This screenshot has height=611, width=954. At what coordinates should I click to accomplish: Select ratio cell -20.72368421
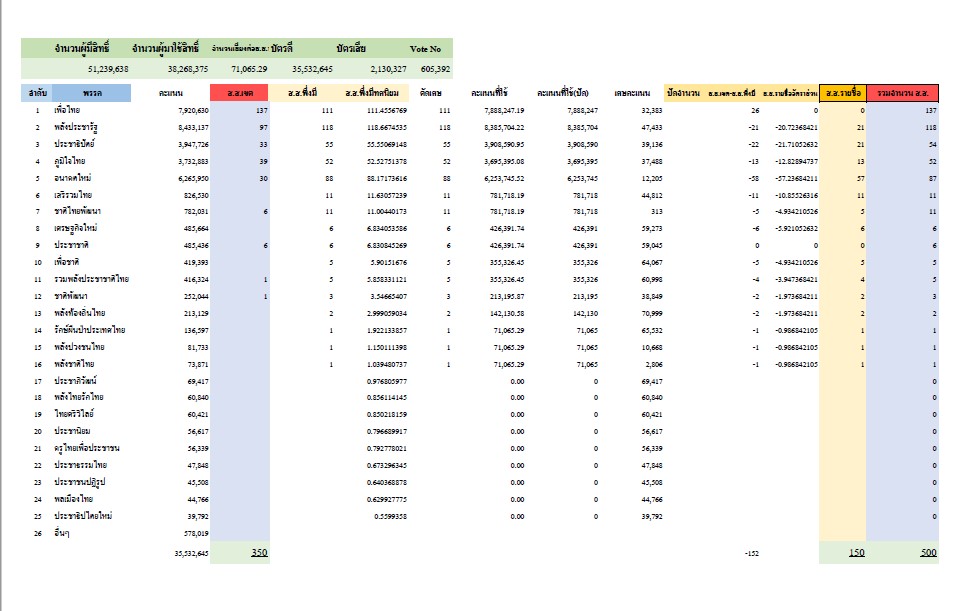(796, 127)
